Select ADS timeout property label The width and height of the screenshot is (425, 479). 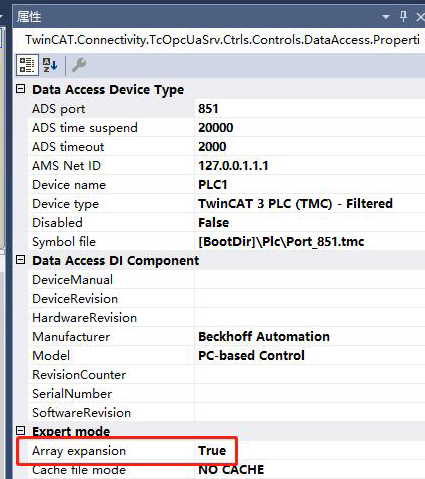pos(68,147)
